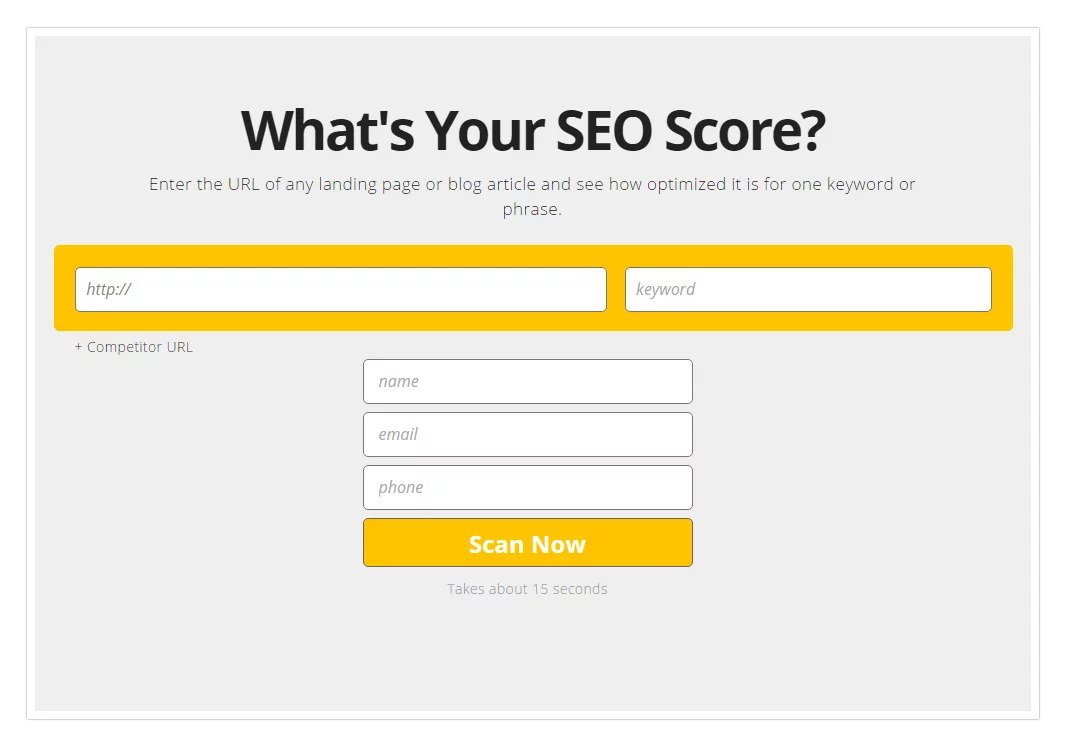Click the form description paragraph
This screenshot has height=741, width=1068.
pos(533,196)
